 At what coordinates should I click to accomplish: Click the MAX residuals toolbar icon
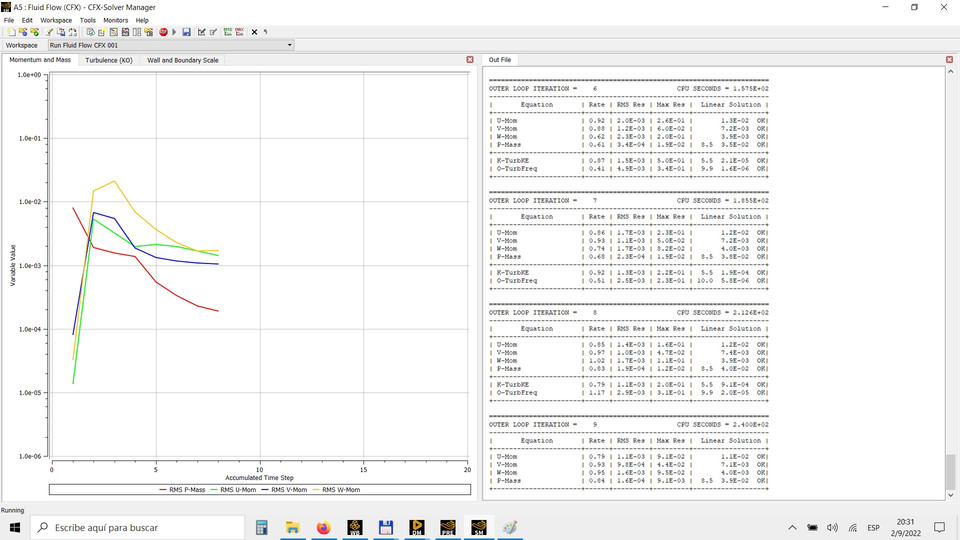[x=240, y=32]
